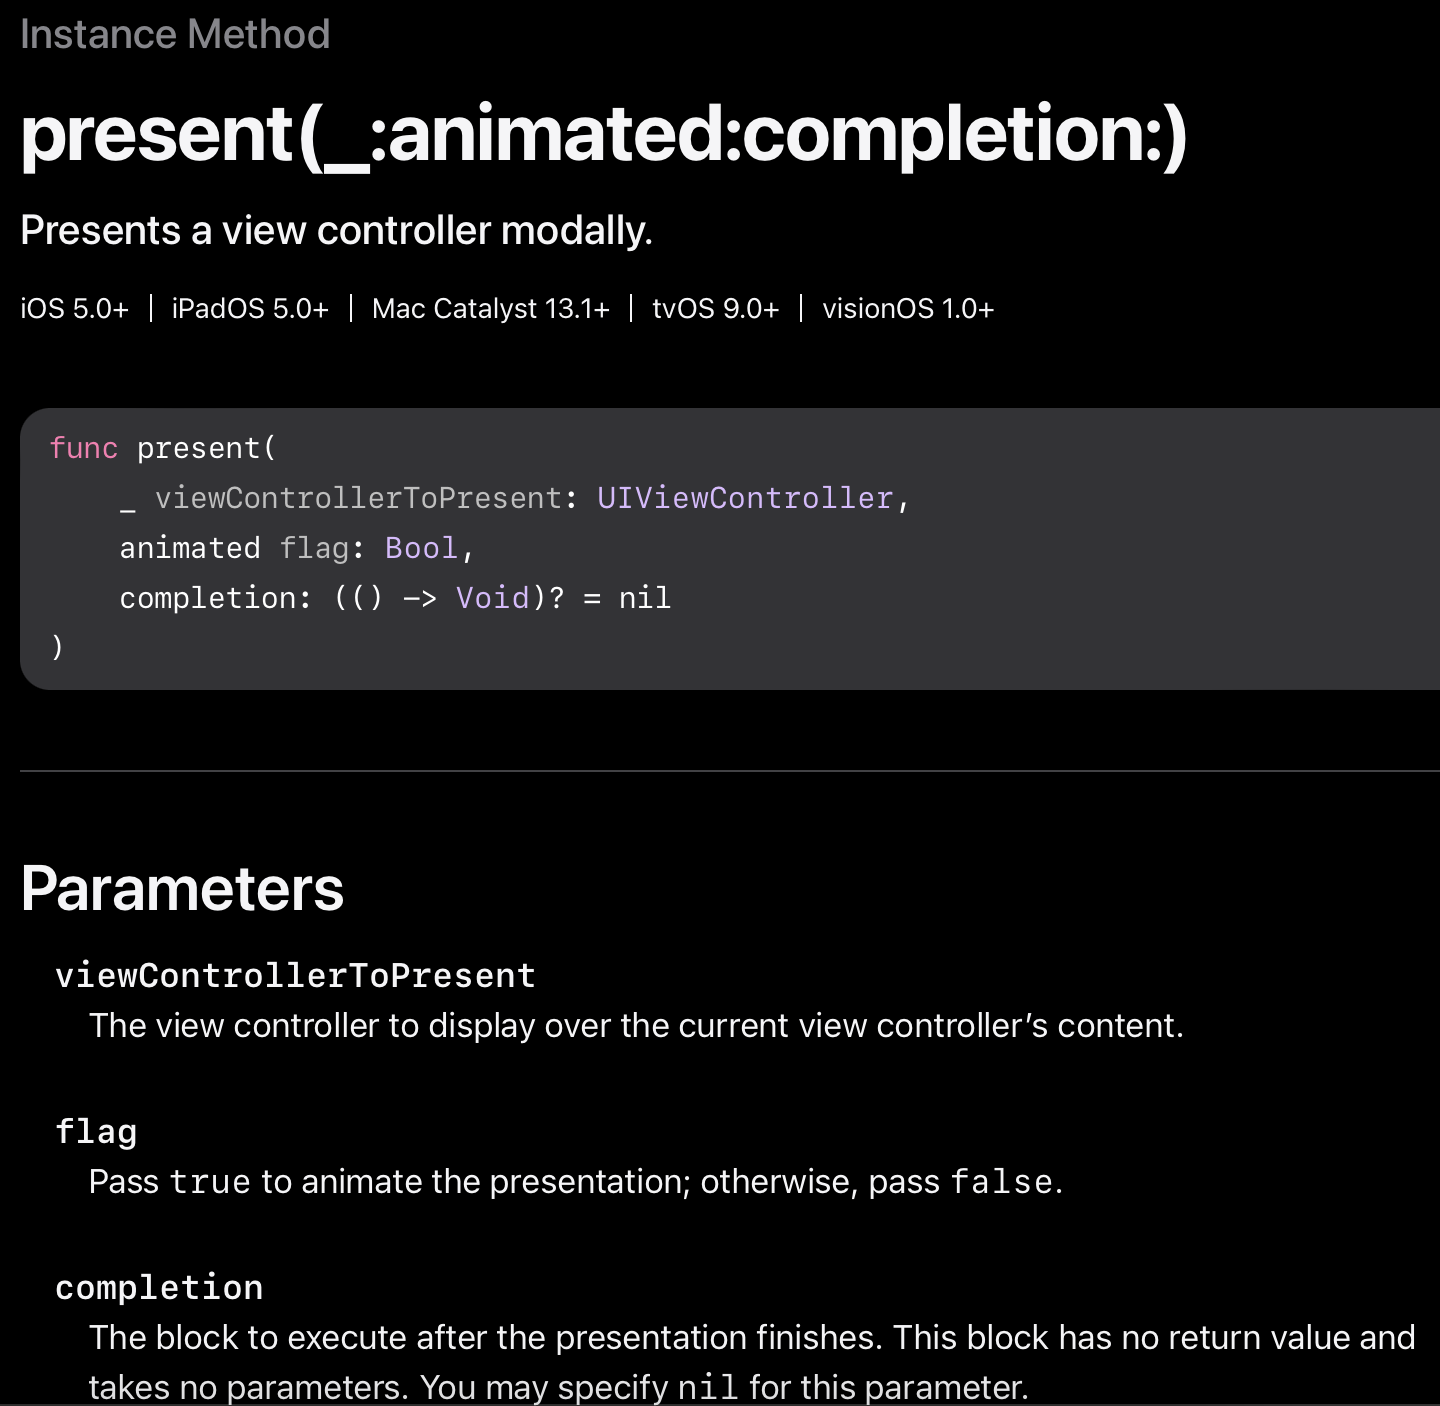
Task: Click the present(_:animated:completion:) page title
Action: (603, 134)
